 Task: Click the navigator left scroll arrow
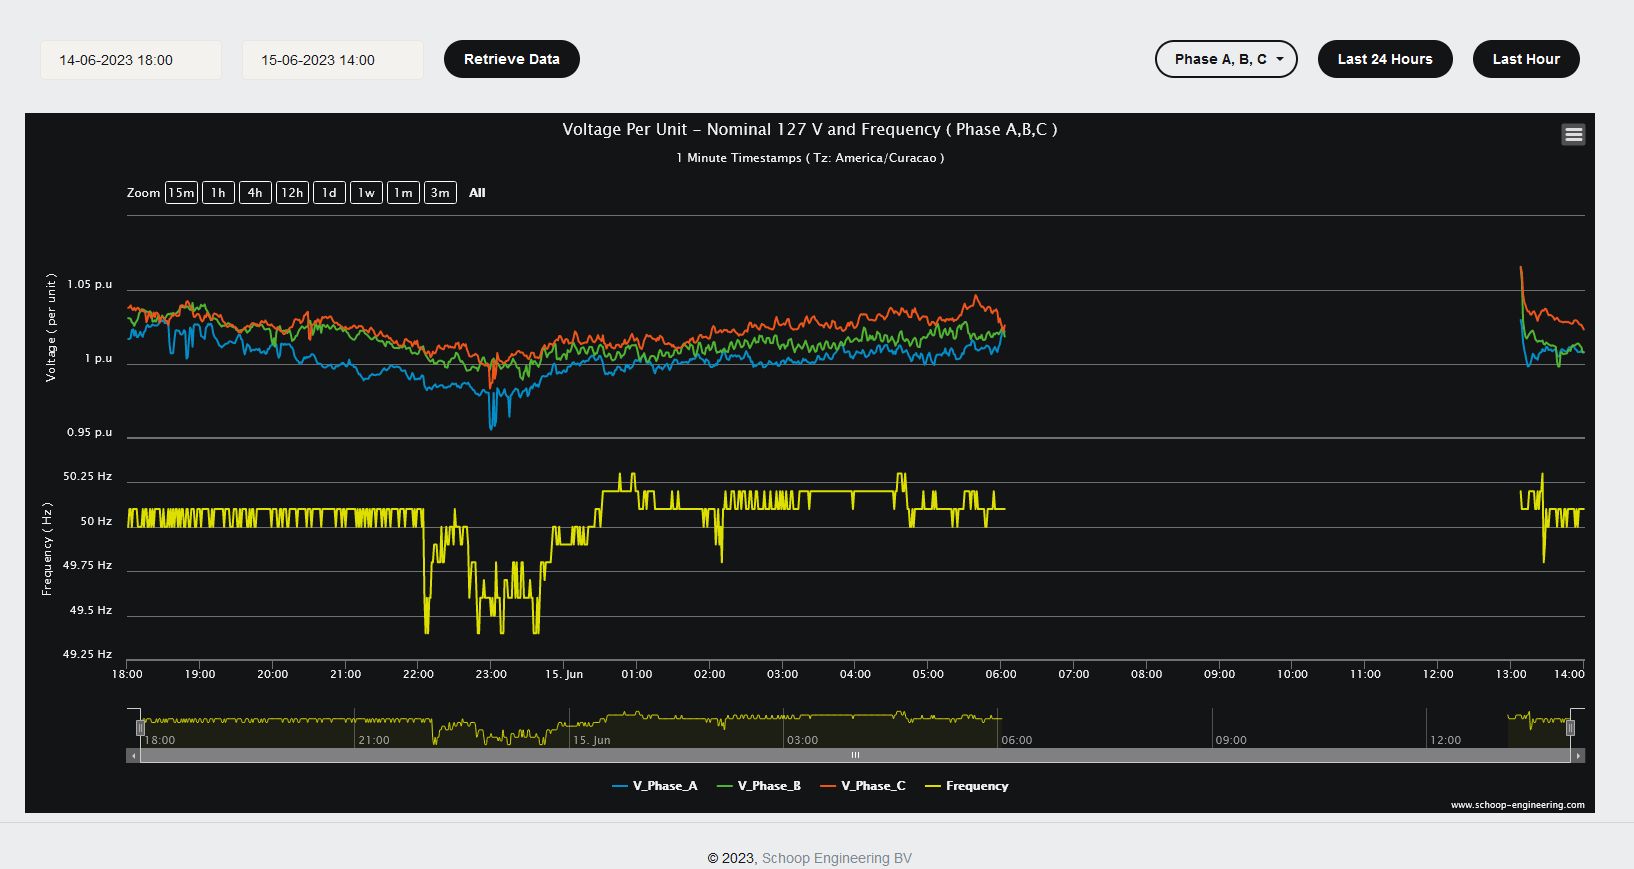pos(133,756)
